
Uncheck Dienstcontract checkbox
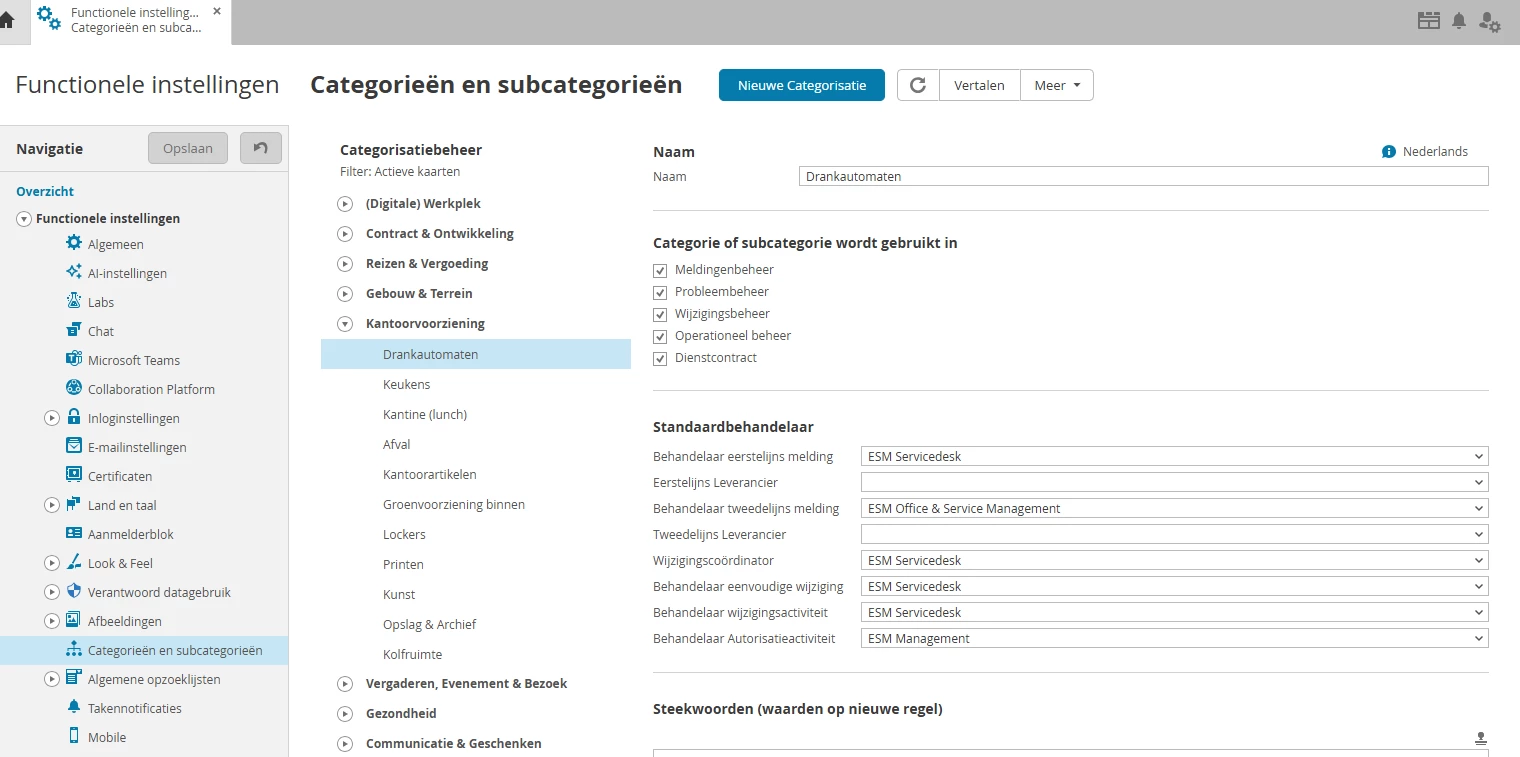click(x=660, y=358)
